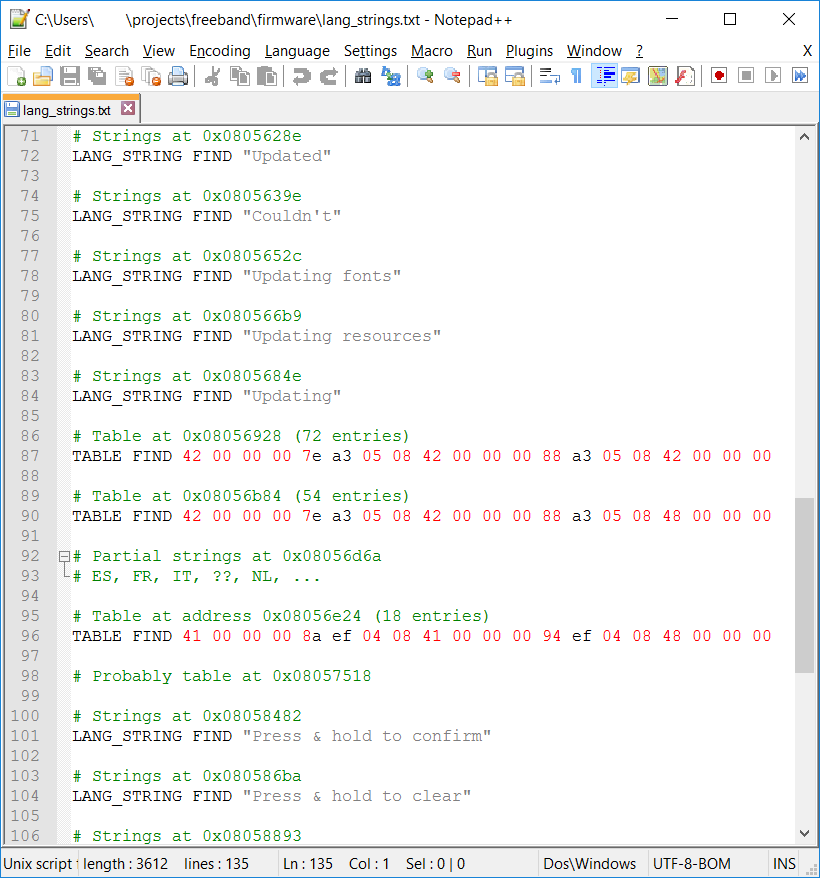Image resolution: width=820 pixels, height=878 pixels.
Task: Click "Press & hold to confirm" string on line 101
Action: click(367, 736)
